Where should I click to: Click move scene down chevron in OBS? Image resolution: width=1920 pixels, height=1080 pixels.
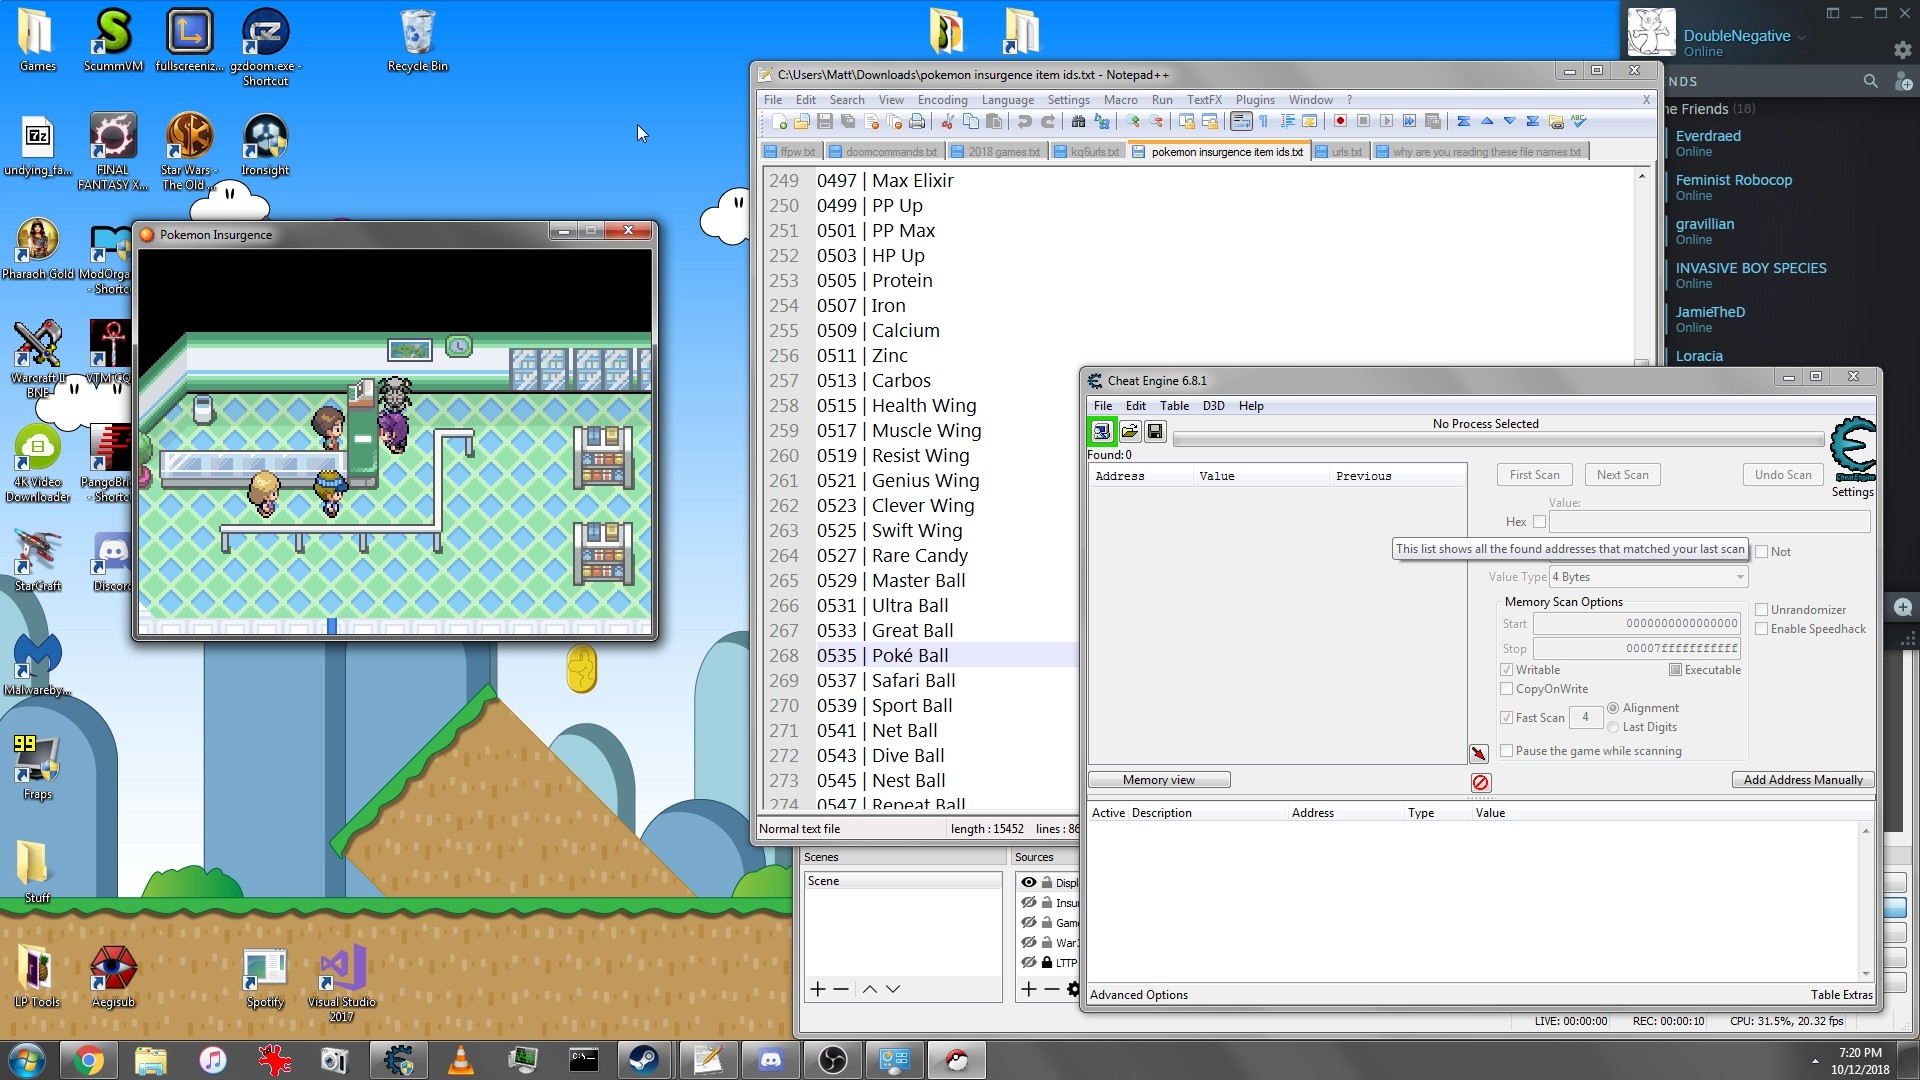point(893,989)
